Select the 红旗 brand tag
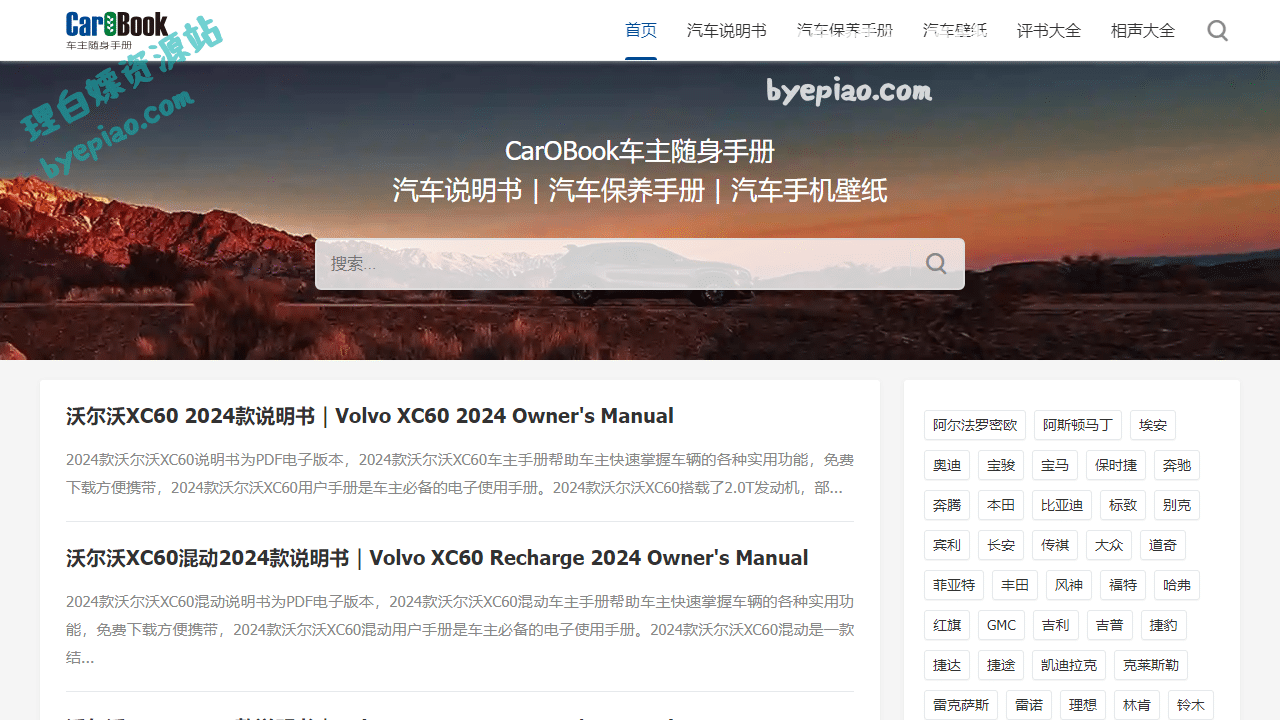This screenshot has width=1280, height=720. click(947, 625)
